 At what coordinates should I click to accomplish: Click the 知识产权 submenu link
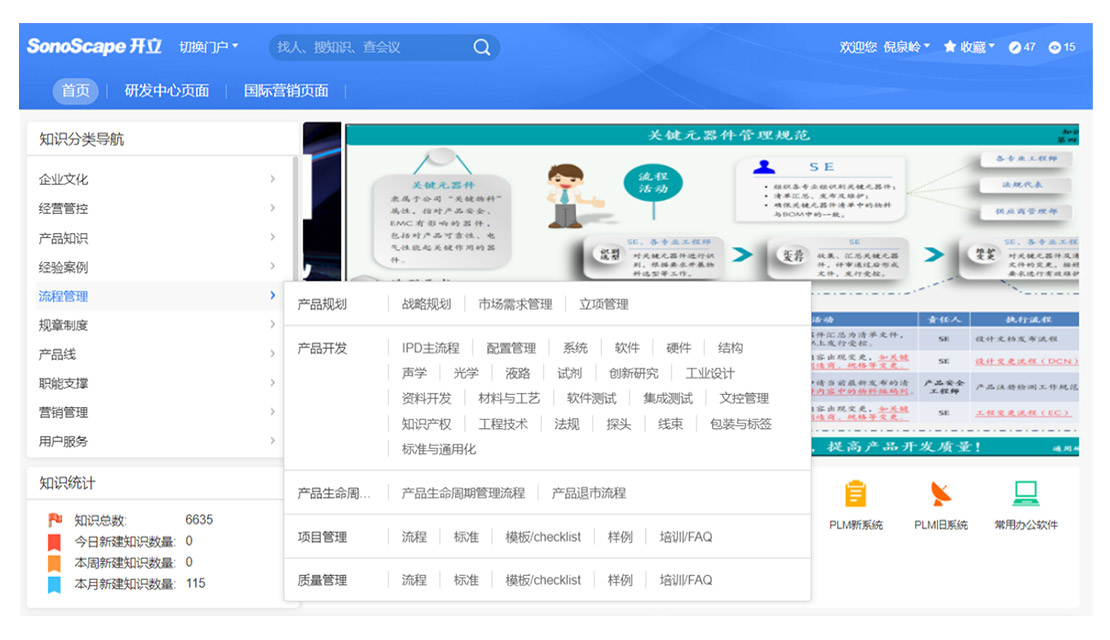[426, 424]
